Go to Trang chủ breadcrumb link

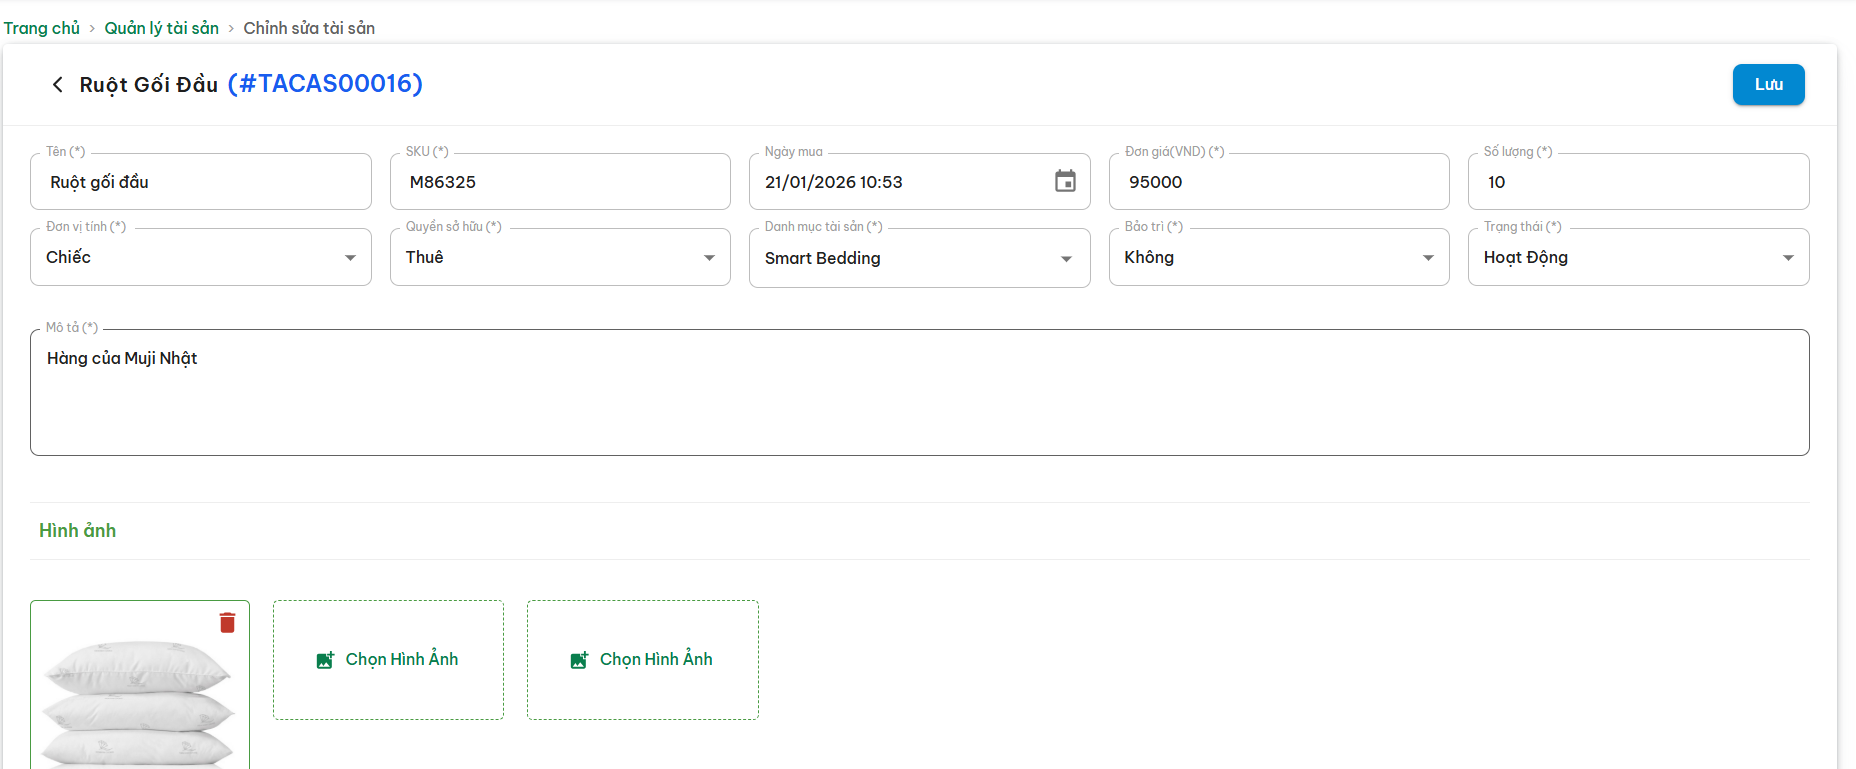click(42, 28)
